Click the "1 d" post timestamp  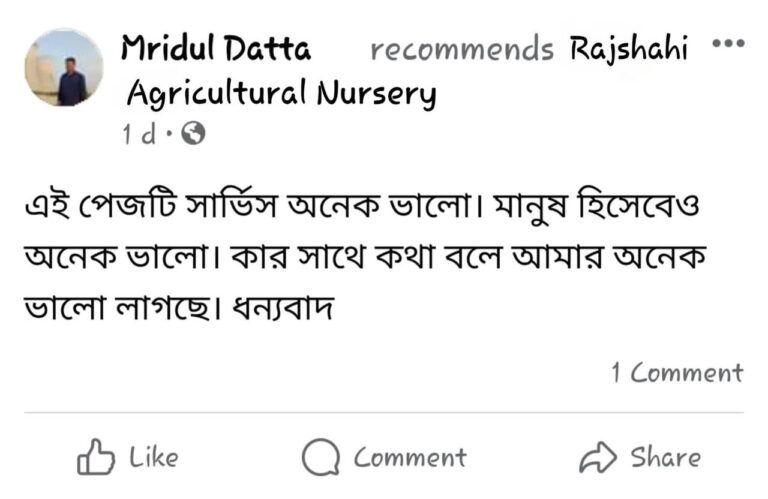coord(139,134)
